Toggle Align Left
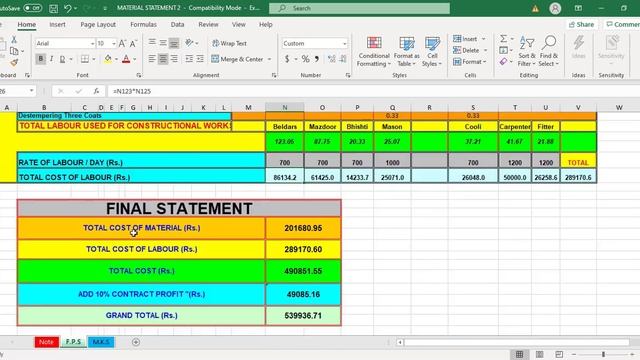Viewport: 640px width, 360px height. (152, 59)
